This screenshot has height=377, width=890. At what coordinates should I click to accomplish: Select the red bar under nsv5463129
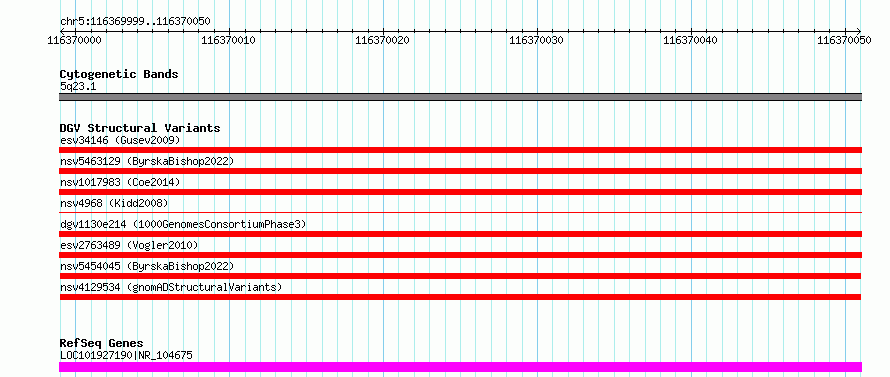[x=460, y=171]
